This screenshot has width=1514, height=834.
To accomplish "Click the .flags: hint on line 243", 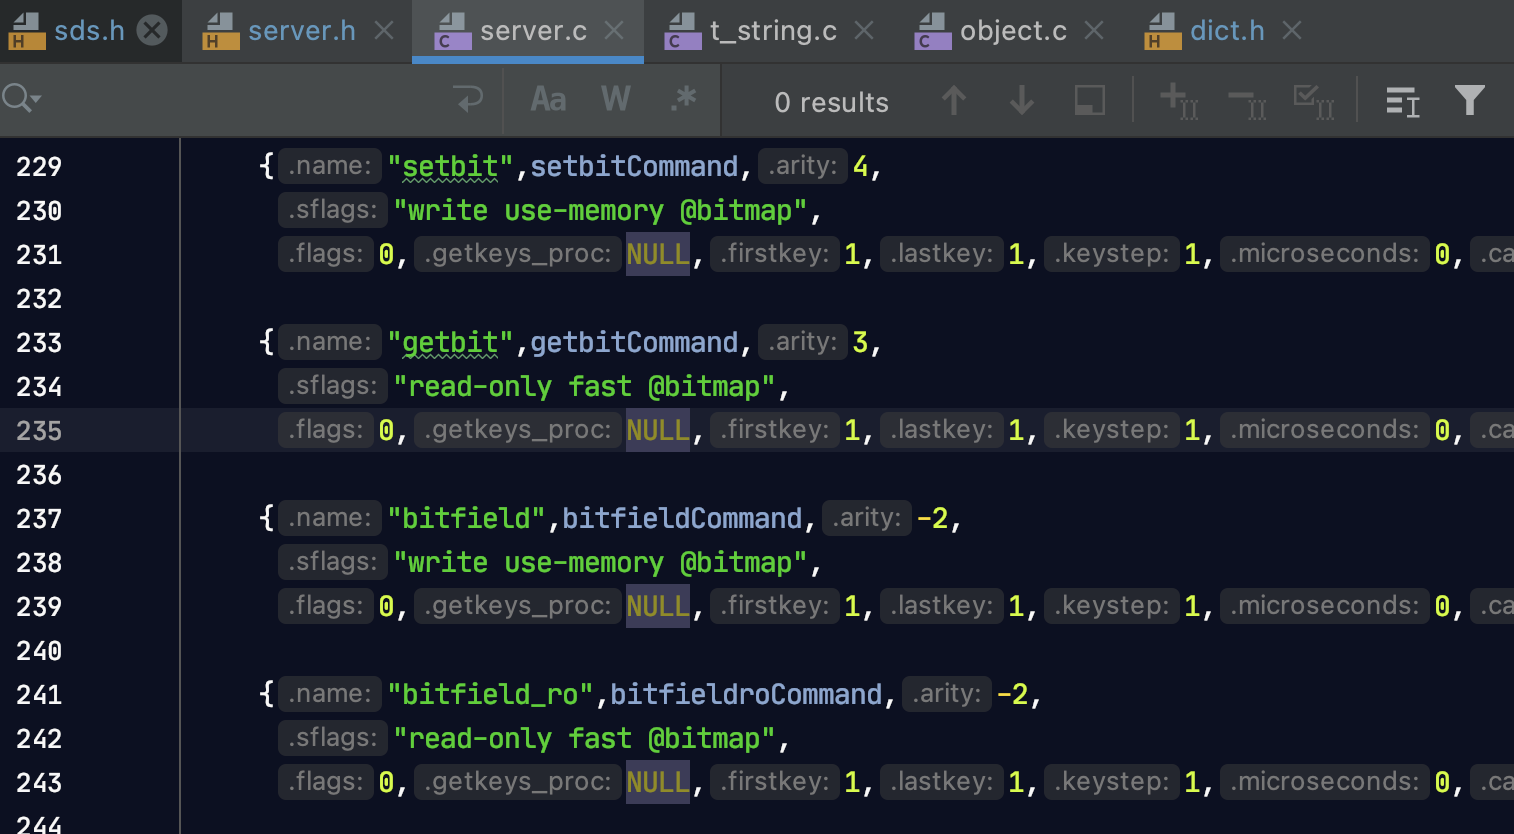I will pyautogui.click(x=326, y=782).
